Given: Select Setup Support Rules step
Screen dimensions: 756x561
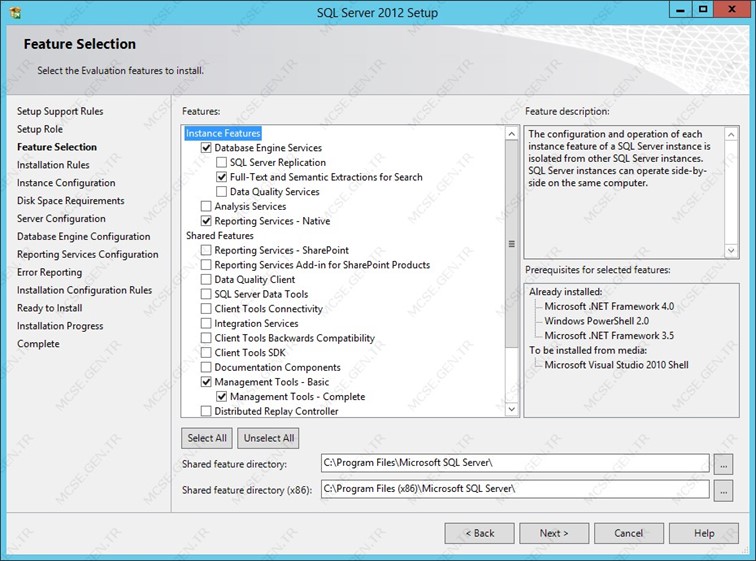Looking at the screenshot, I should tap(60, 111).
